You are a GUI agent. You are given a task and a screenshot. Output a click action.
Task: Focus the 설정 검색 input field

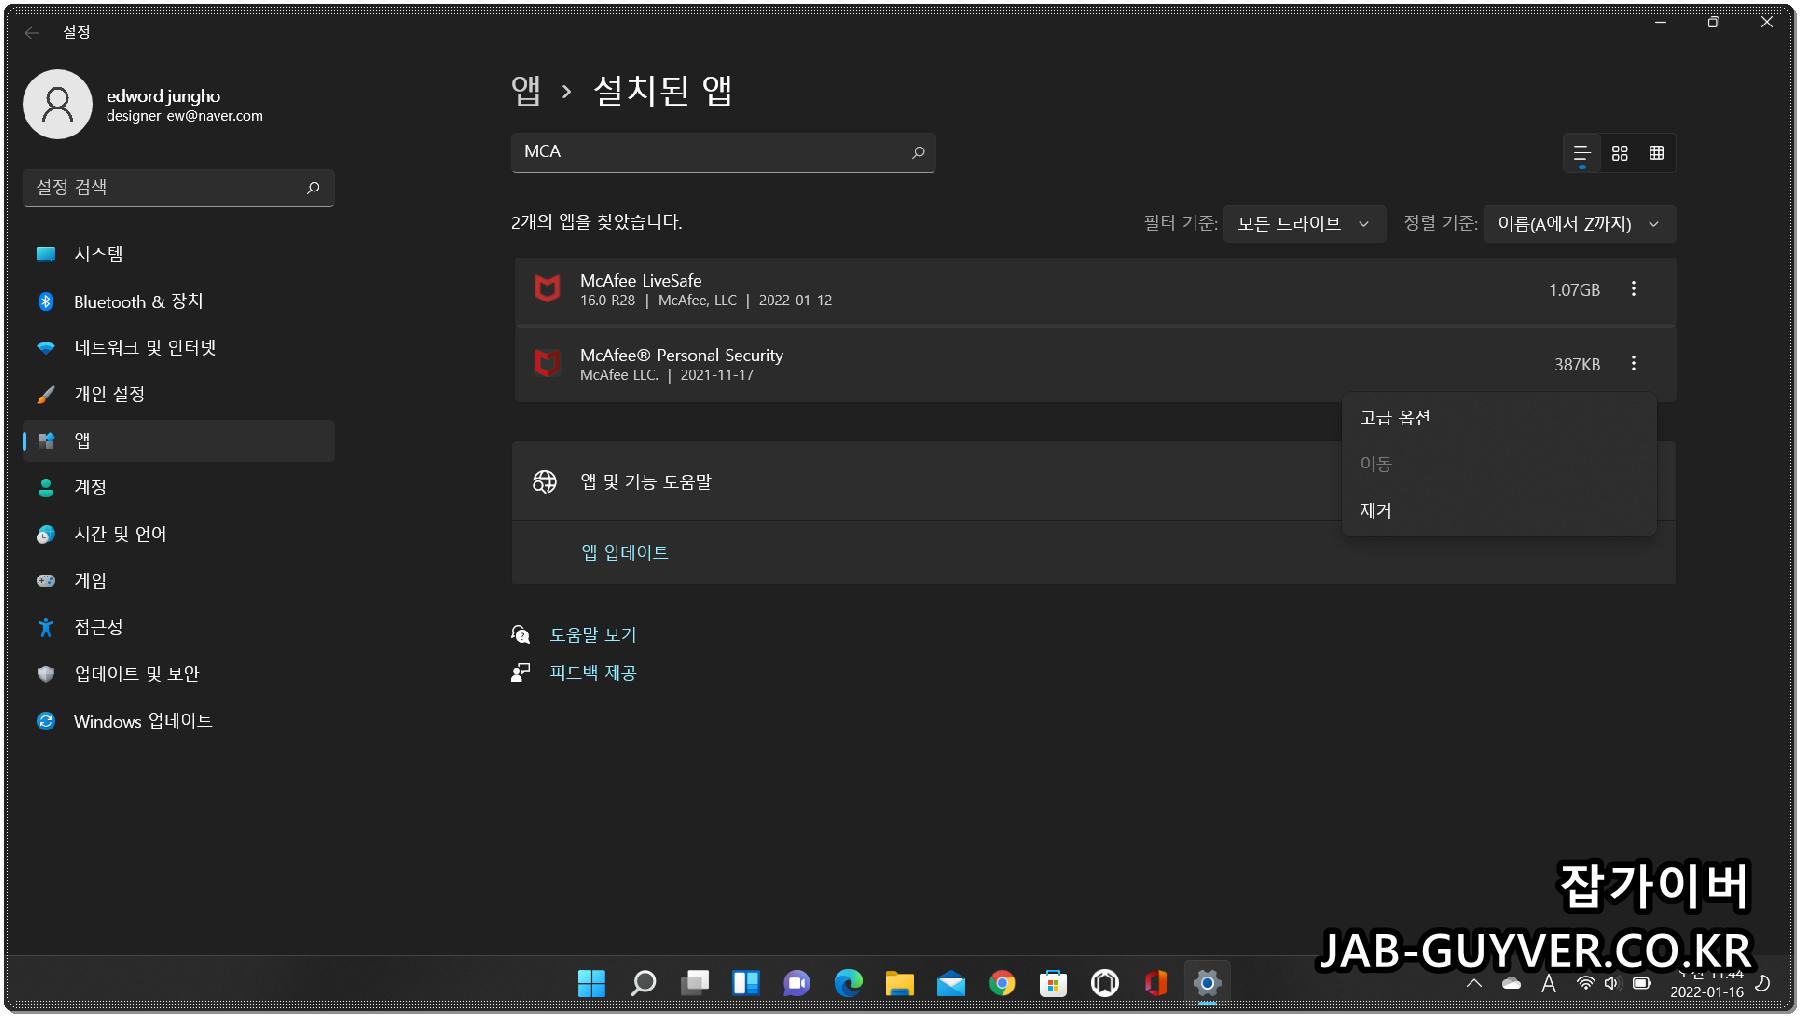point(179,188)
